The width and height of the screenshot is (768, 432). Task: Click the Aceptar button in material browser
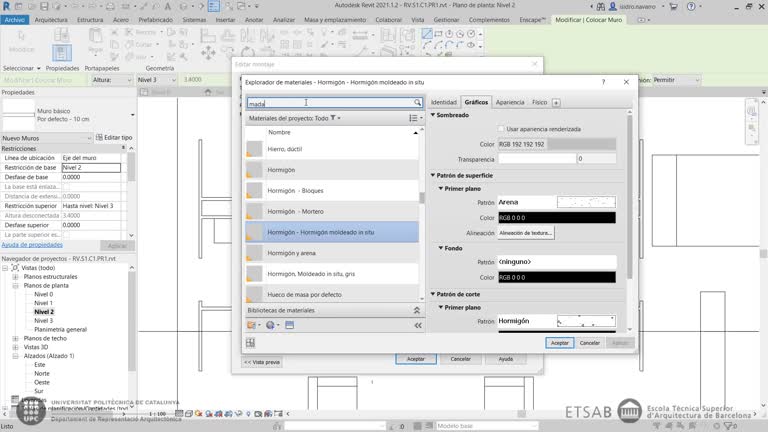pos(560,342)
